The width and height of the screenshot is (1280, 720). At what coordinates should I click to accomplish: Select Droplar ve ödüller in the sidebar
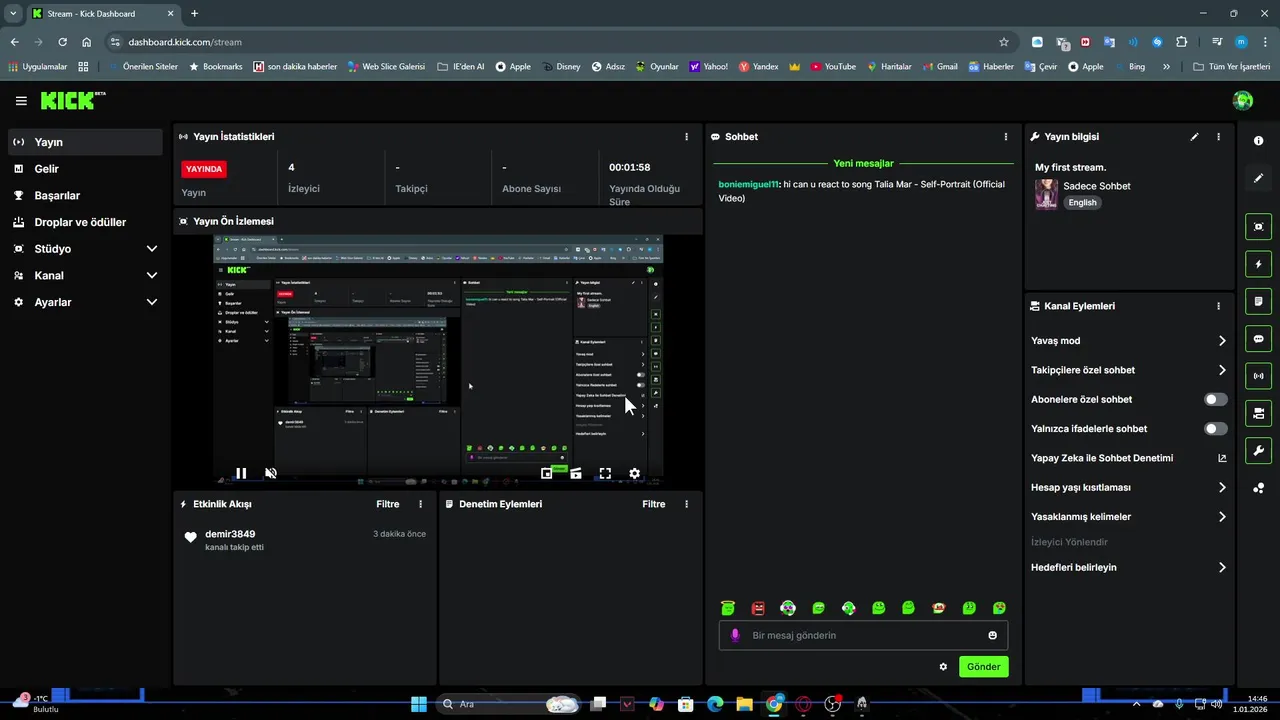coord(85,222)
